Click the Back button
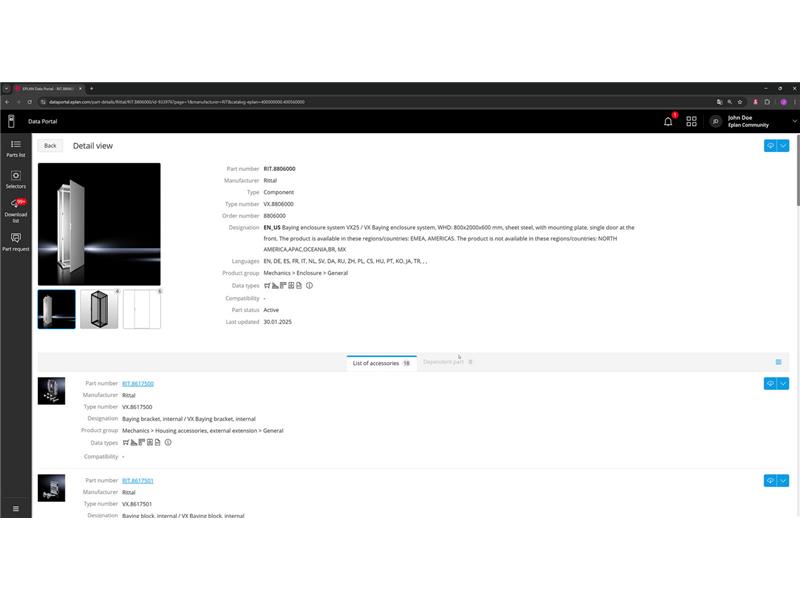Screen dimensions: 800x600 (50, 146)
